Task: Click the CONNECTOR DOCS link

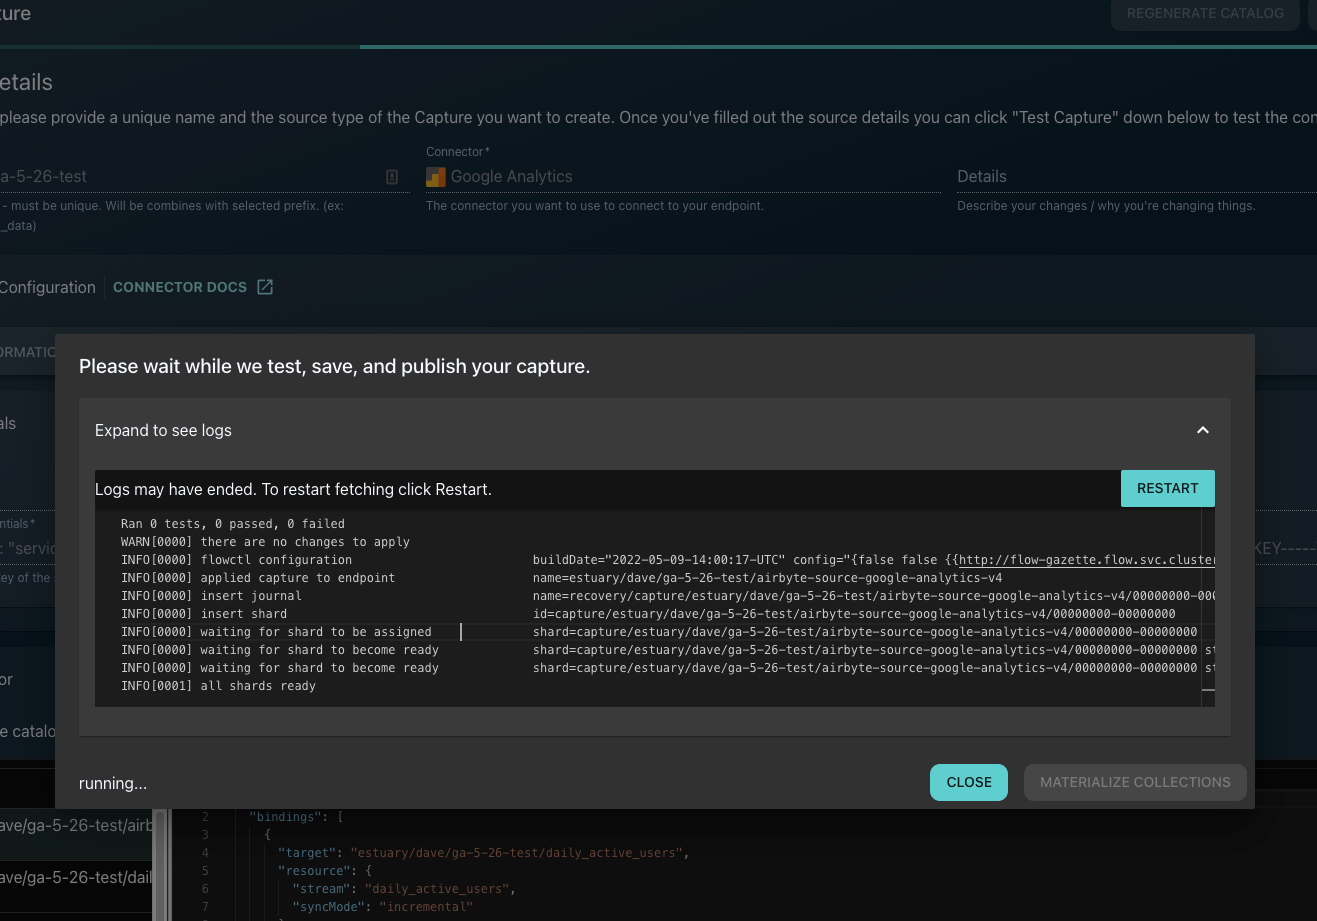Action: click(x=179, y=287)
